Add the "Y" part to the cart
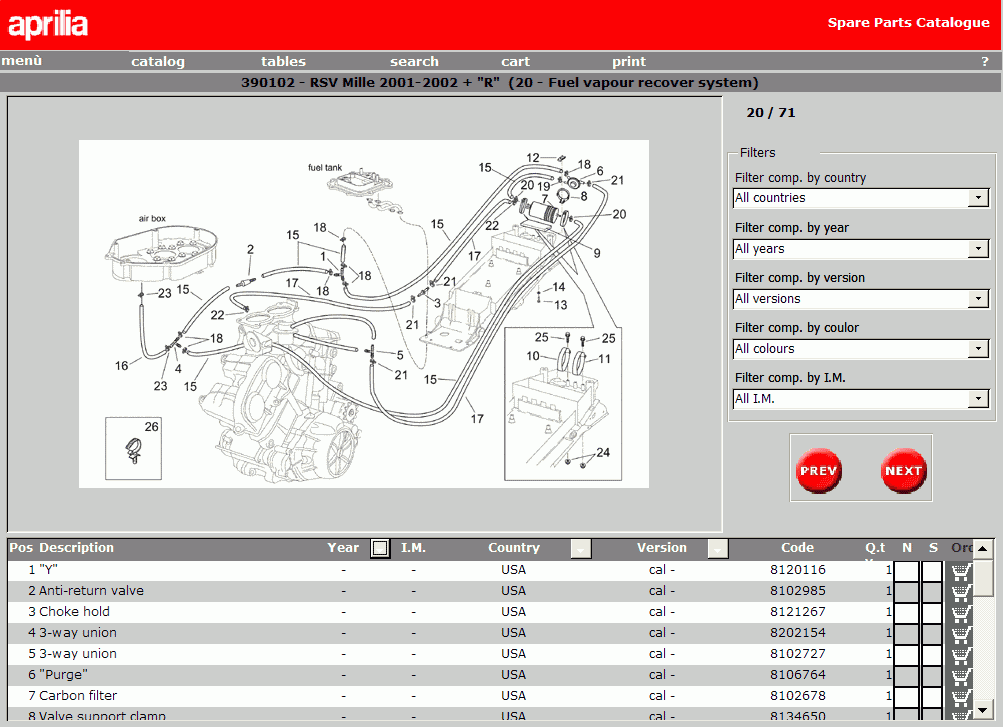This screenshot has width=1003, height=727. pyautogui.click(x=961, y=570)
